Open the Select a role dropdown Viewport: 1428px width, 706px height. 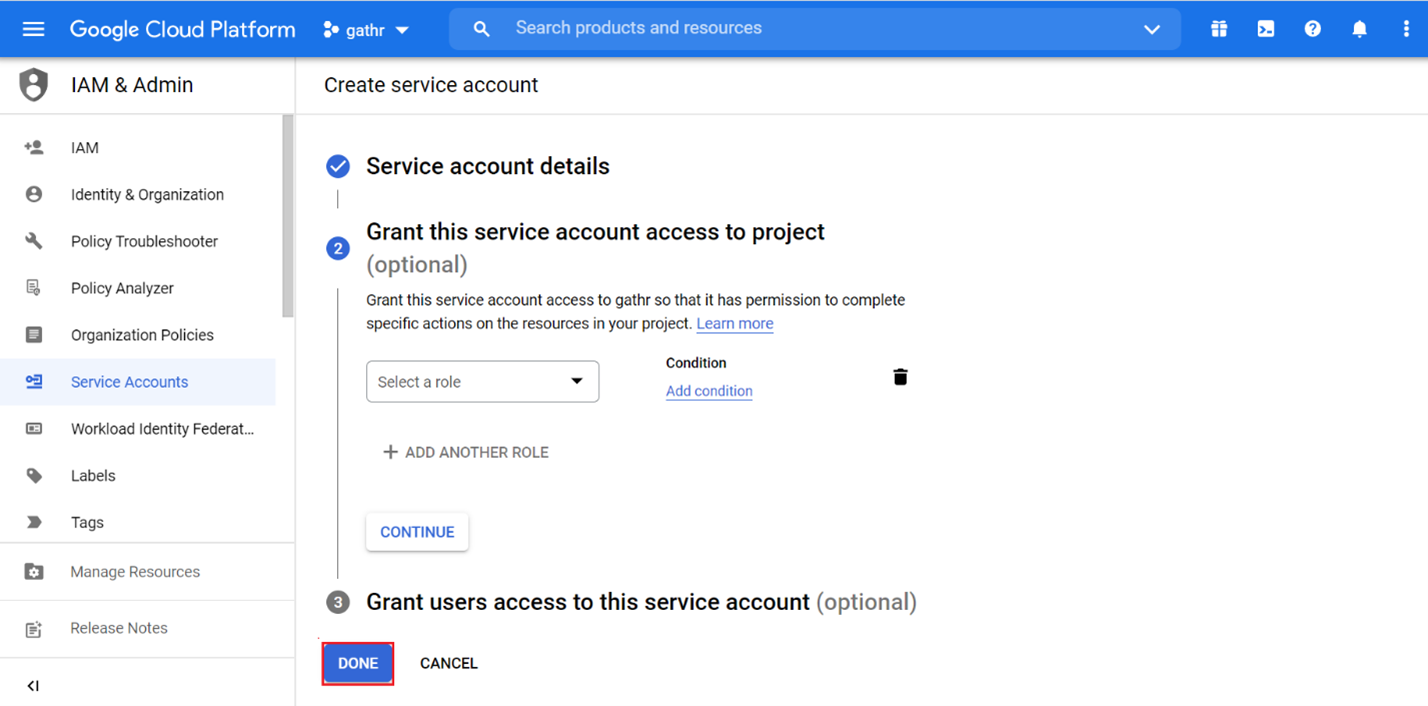pyautogui.click(x=482, y=381)
